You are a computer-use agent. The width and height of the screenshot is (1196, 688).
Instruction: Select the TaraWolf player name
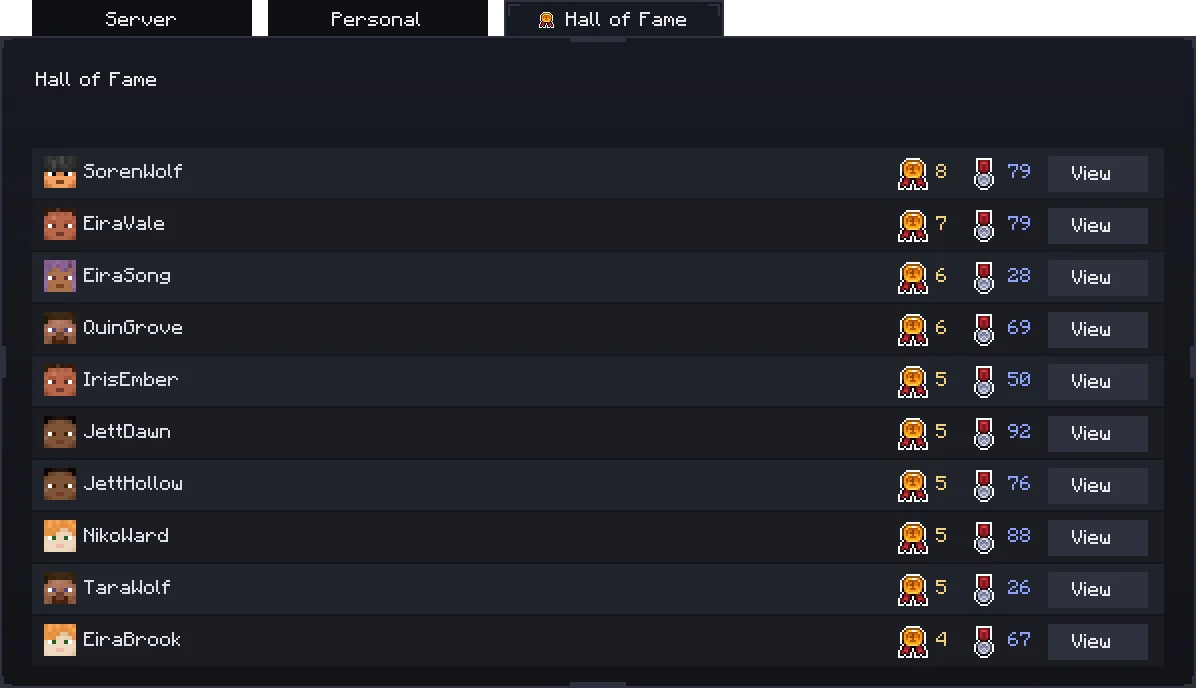click(x=127, y=588)
